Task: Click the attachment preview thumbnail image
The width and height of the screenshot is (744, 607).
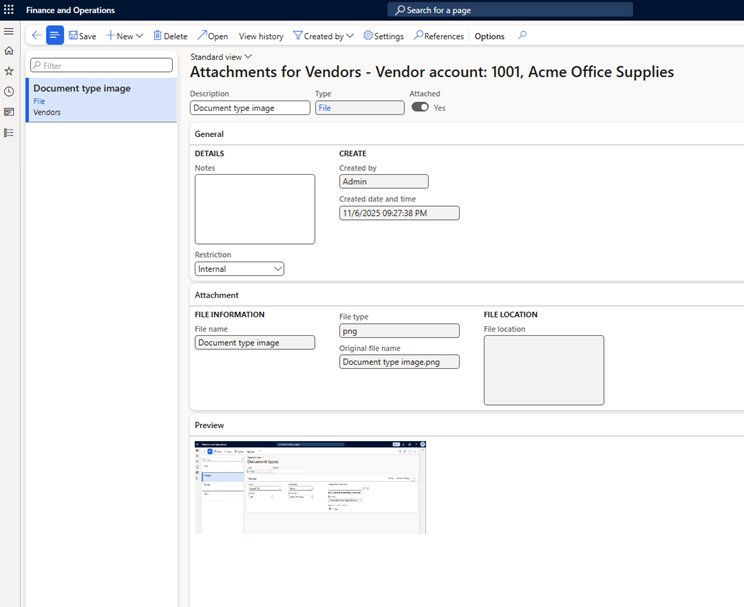Action: [310, 487]
